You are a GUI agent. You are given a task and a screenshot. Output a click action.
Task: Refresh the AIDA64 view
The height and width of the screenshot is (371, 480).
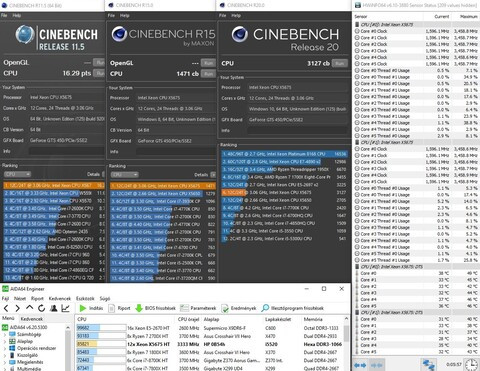[41, 308]
